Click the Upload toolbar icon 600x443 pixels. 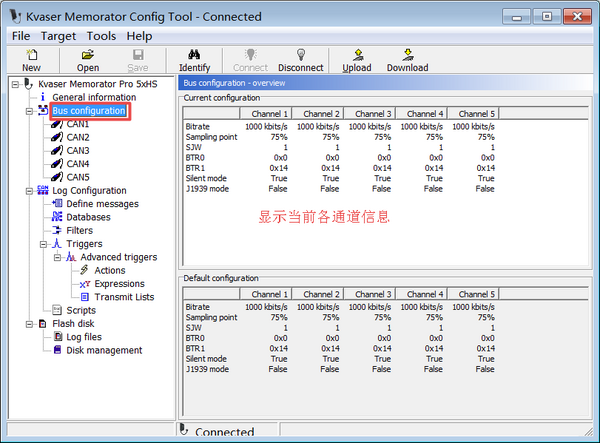(358, 55)
